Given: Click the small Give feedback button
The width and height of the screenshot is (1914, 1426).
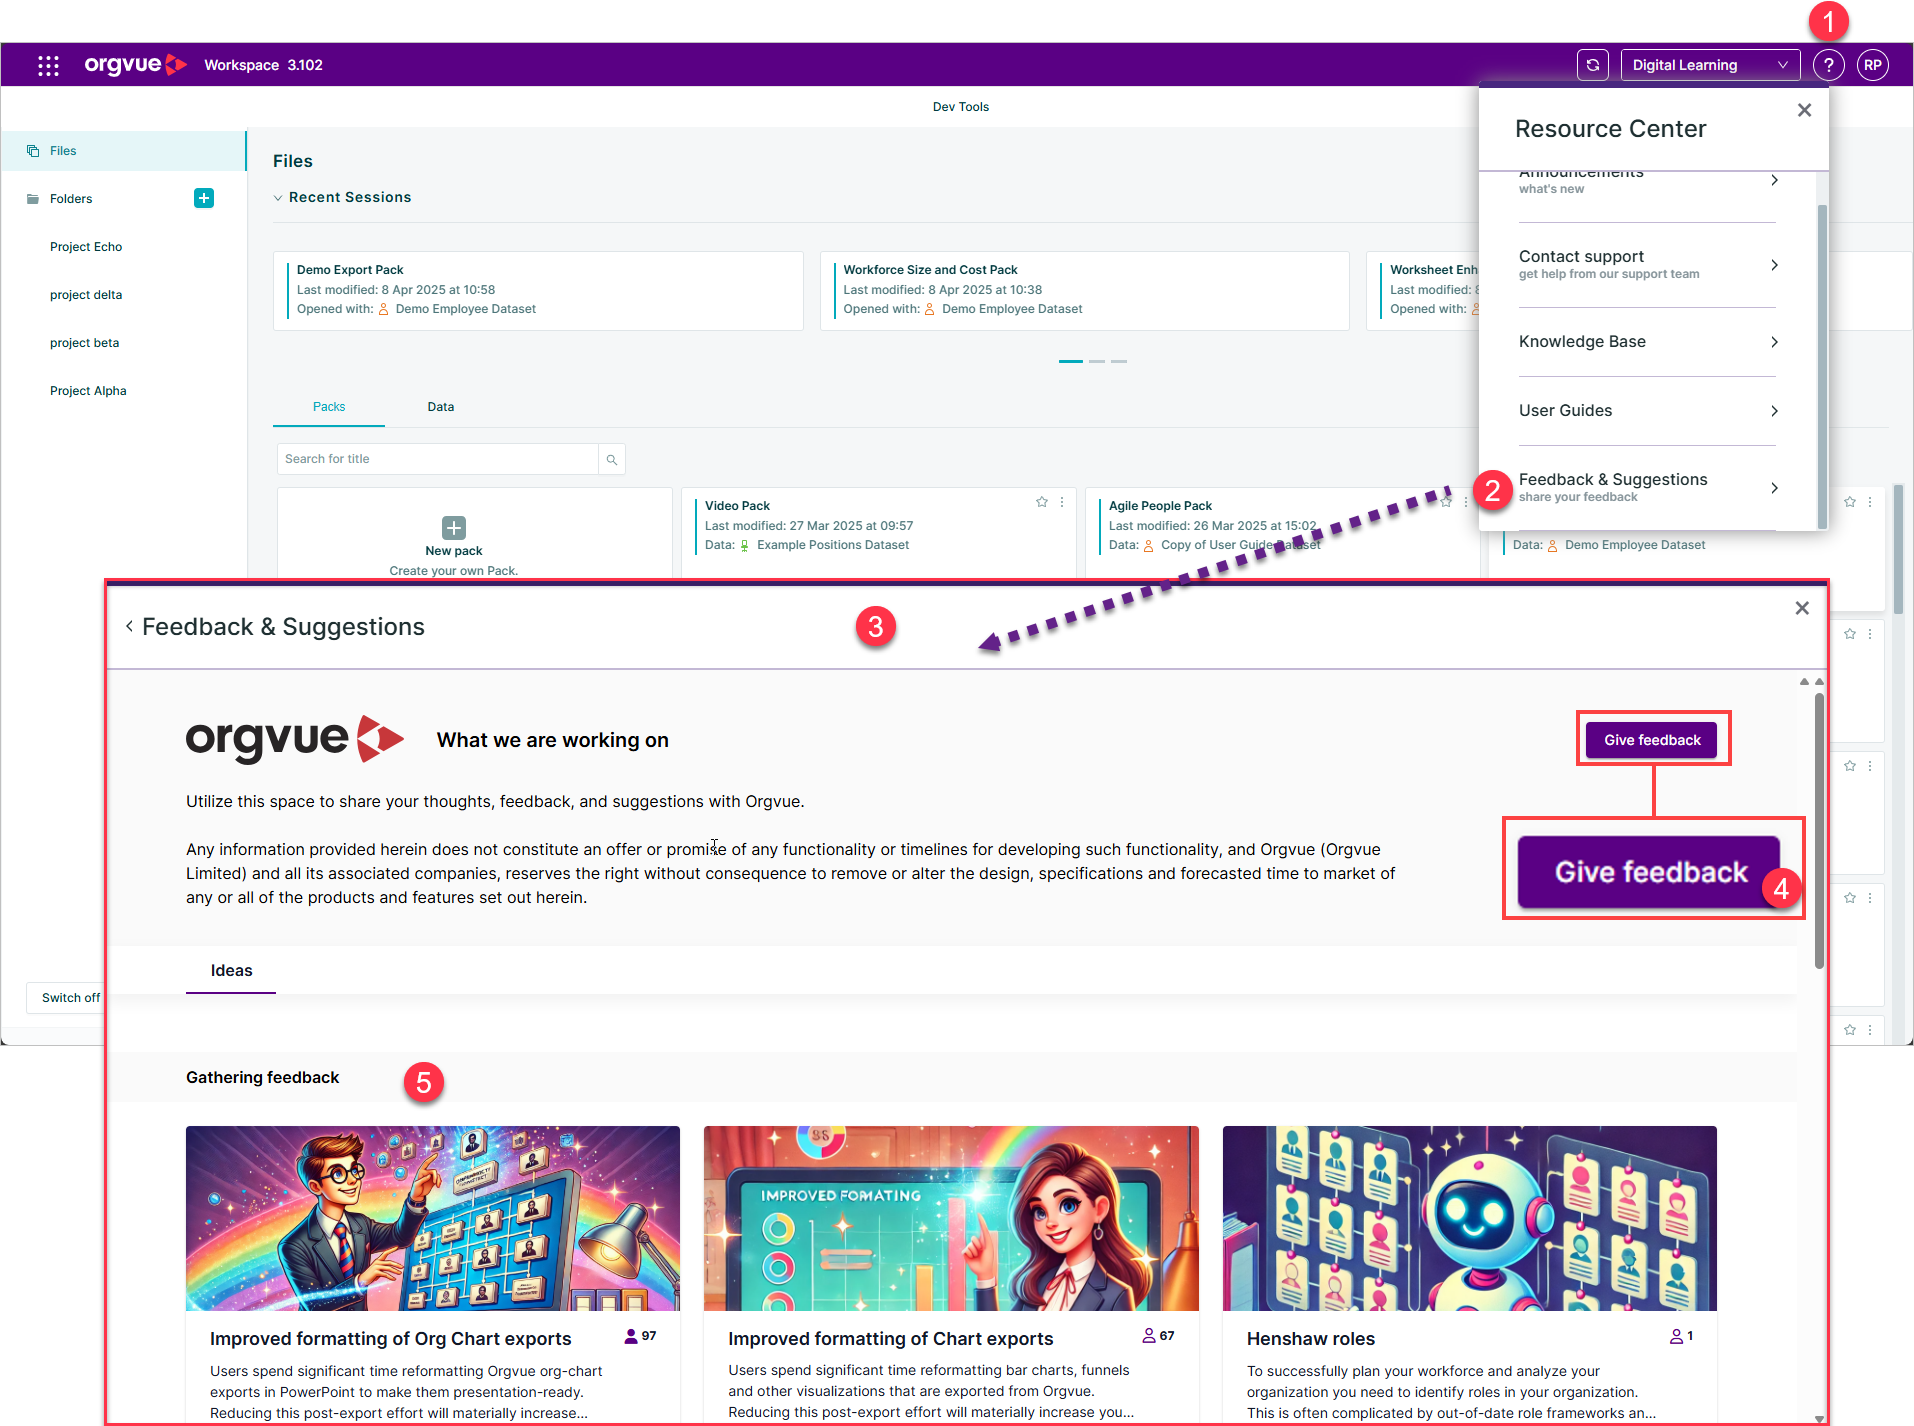Looking at the screenshot, I should (x=1652, y=740).
